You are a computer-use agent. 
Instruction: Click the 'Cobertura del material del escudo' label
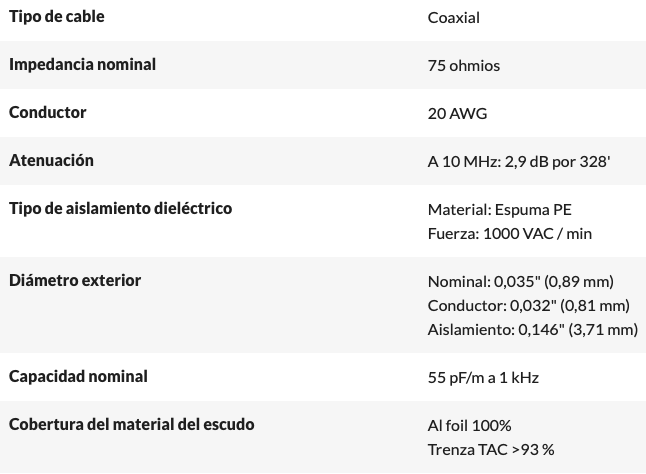click(x=131, y=425)
